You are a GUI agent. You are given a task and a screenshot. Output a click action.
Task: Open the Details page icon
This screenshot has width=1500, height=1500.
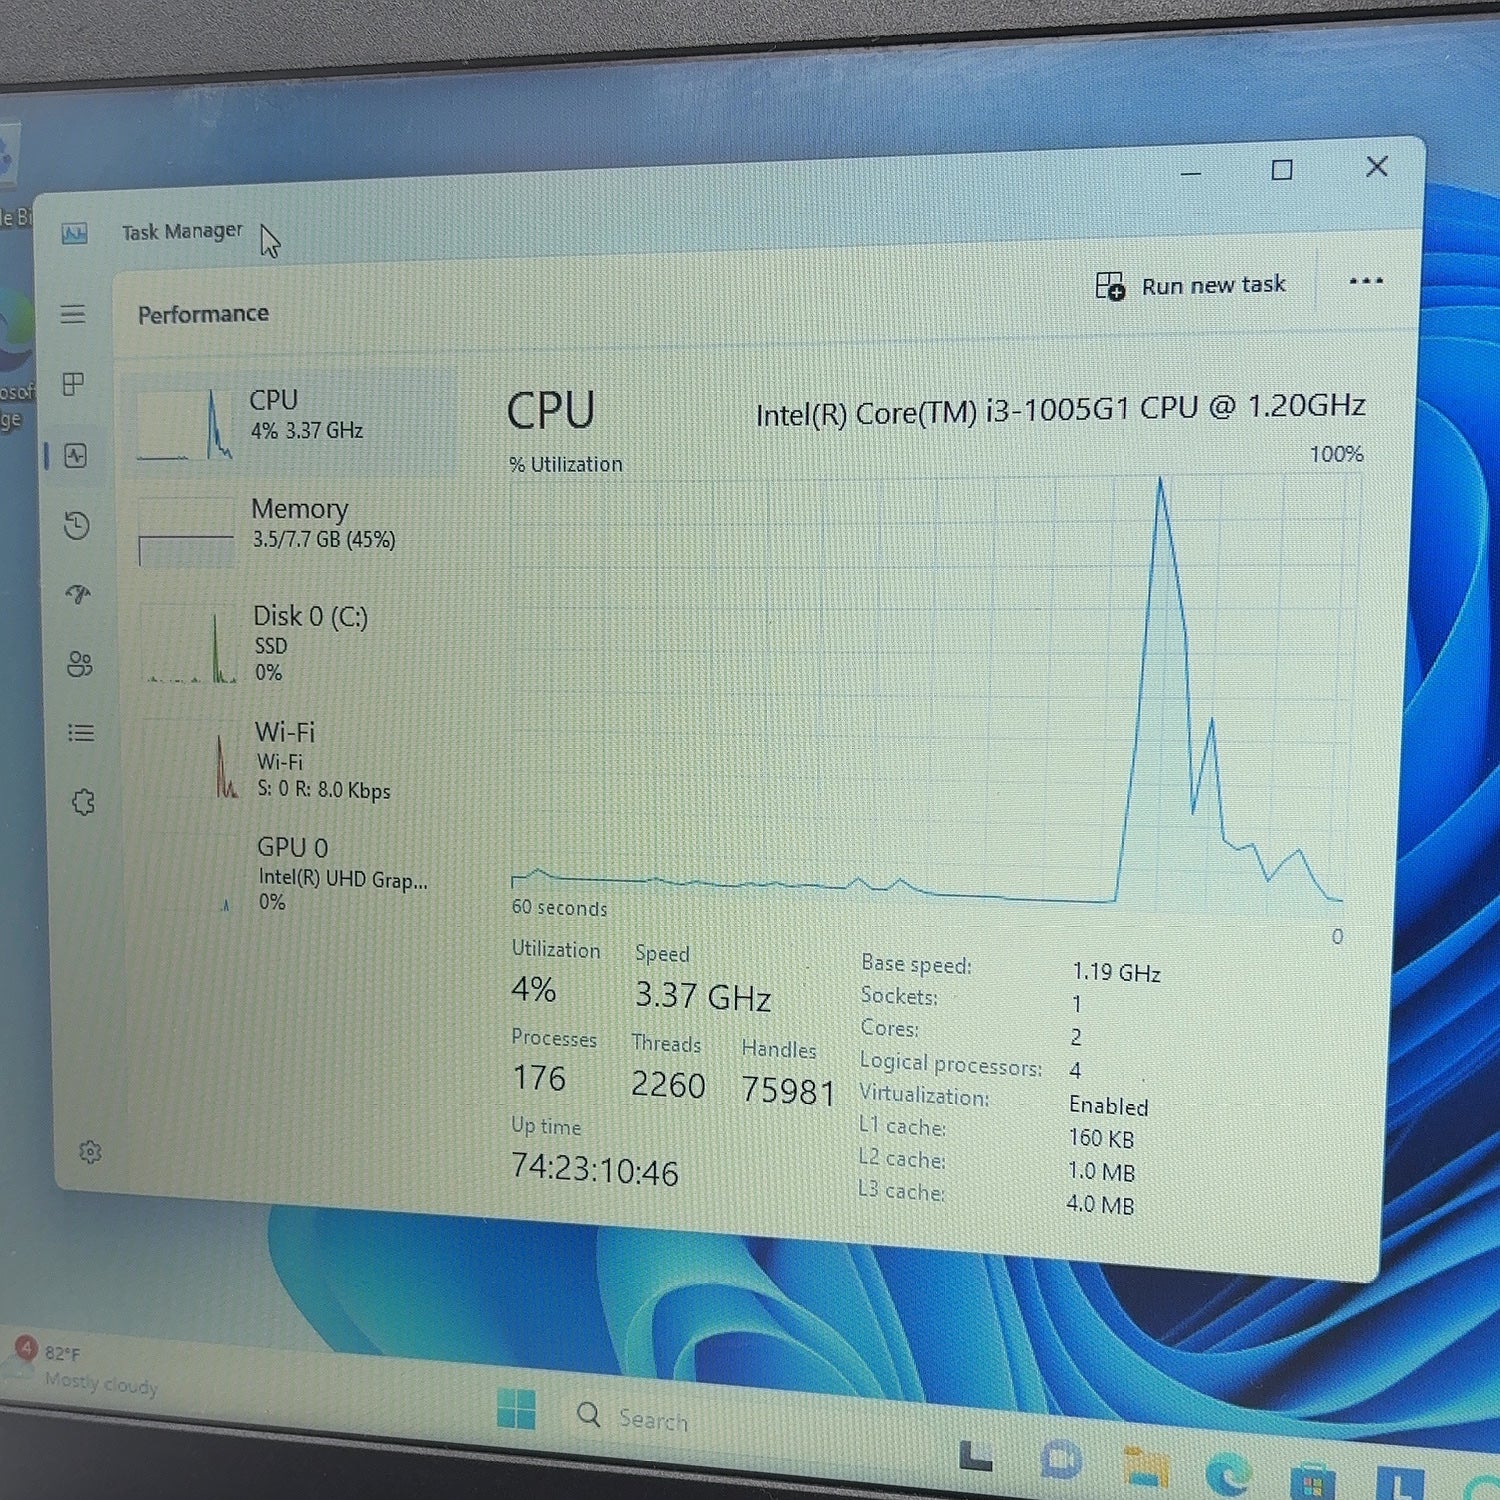(81, 733)
